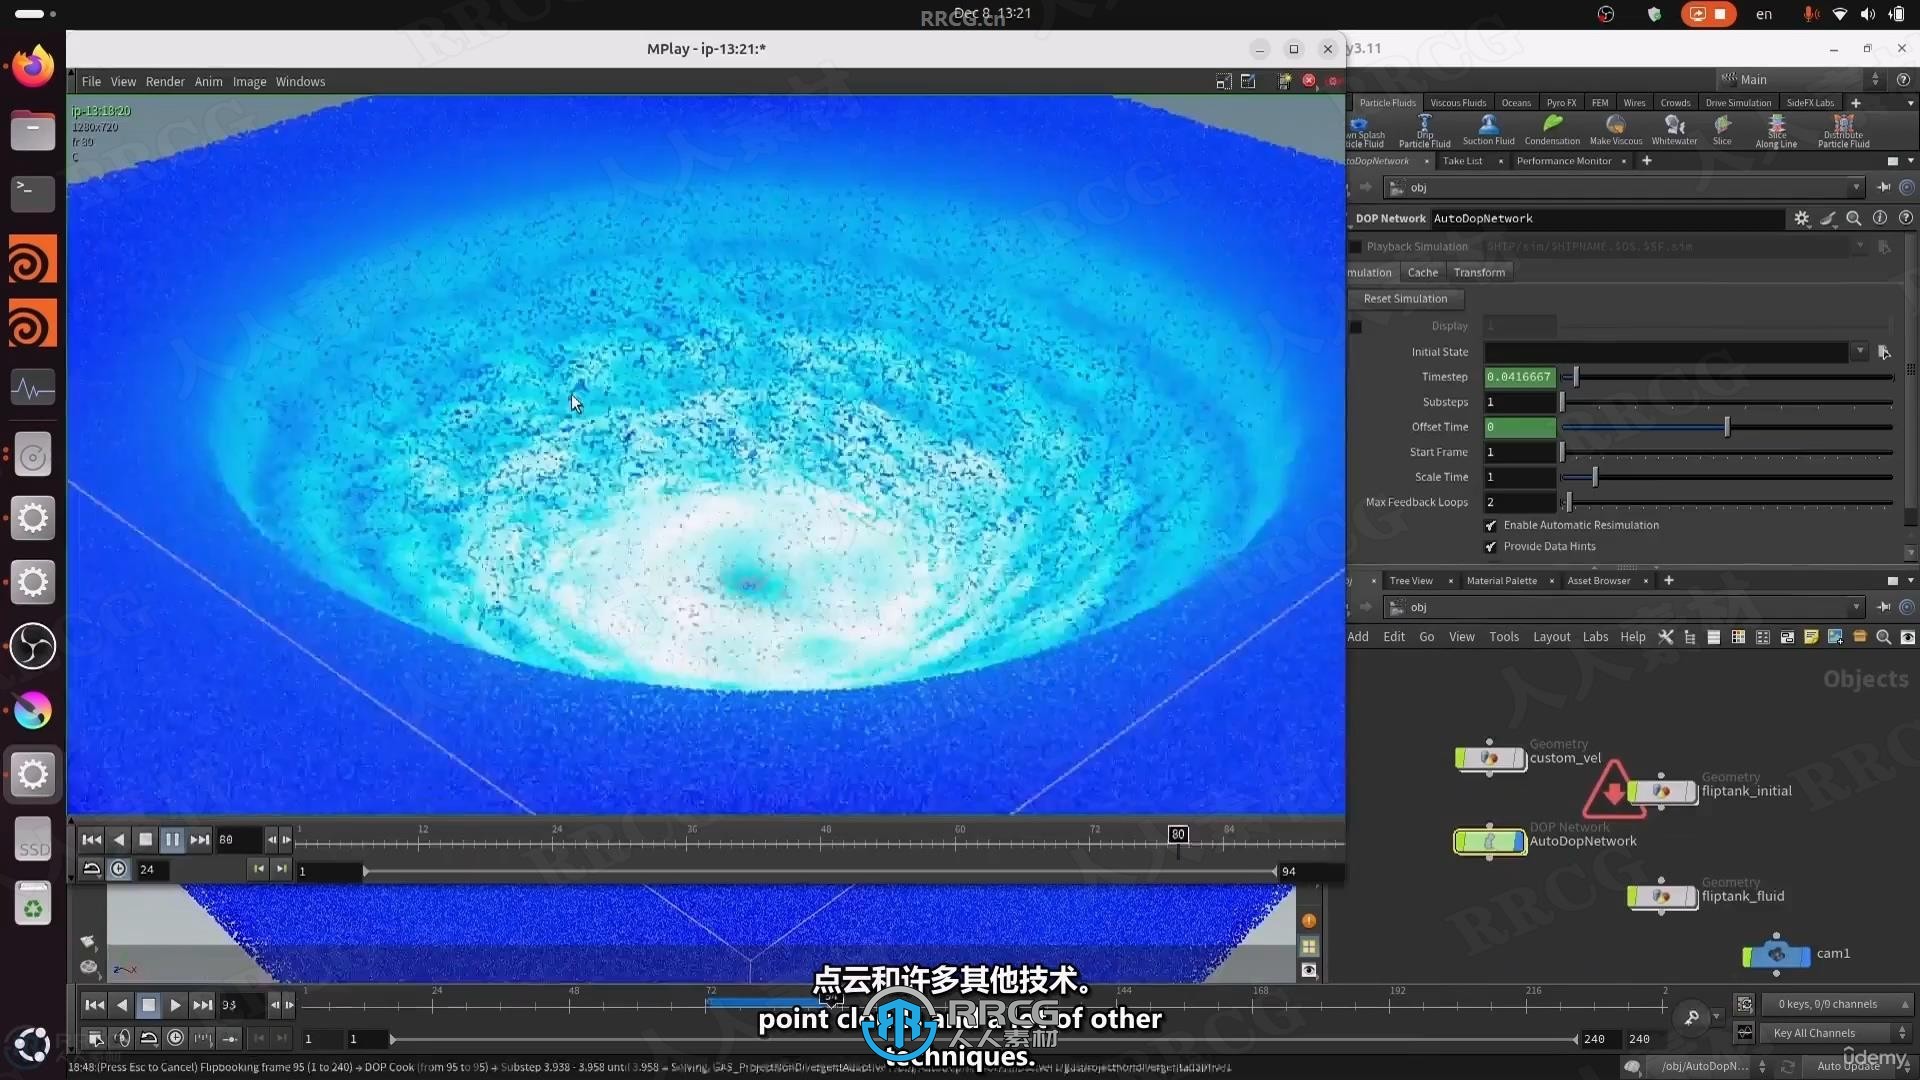1920x1080 pixels.
Task: Open the Performance Monitor tab
Action: [x=1564, y=161]
